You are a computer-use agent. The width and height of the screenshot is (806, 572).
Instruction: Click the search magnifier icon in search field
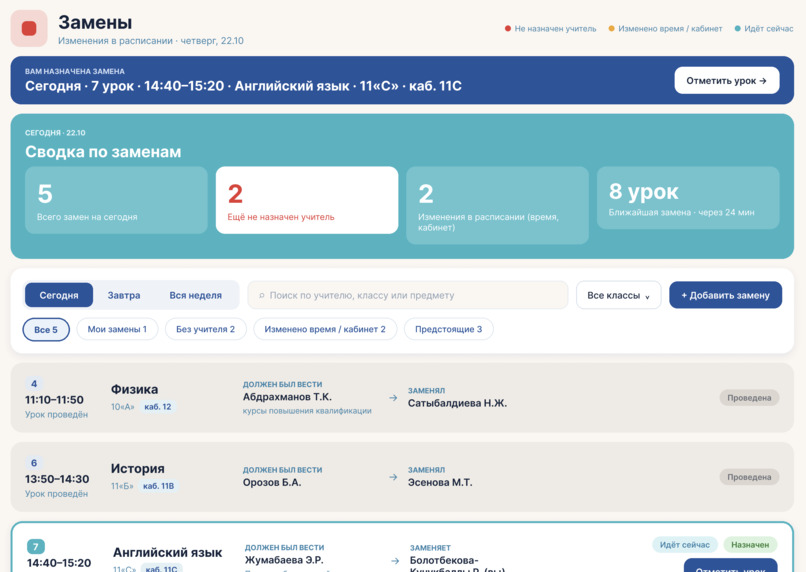(262, 296)
